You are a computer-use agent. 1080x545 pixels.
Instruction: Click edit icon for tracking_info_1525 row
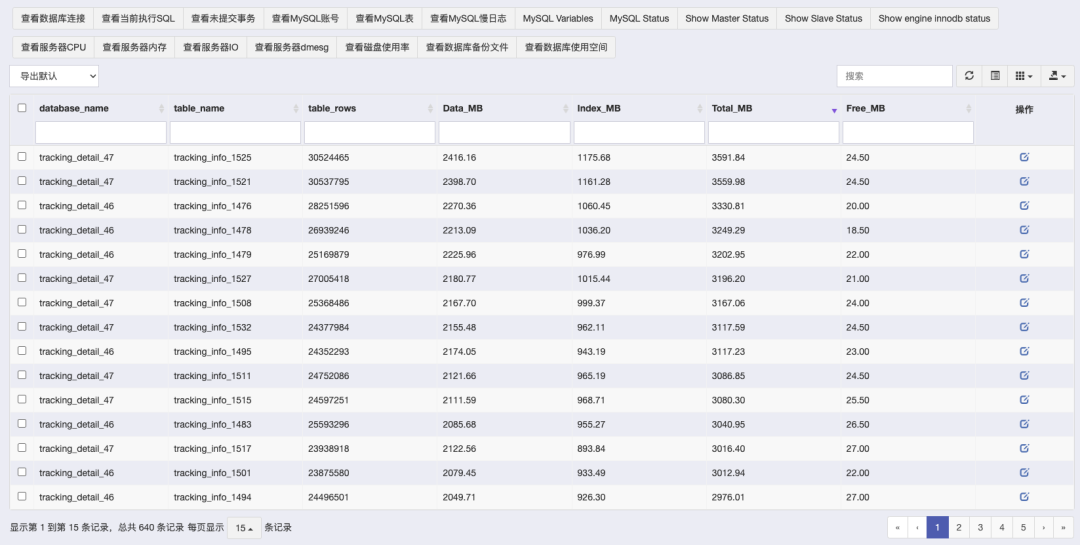1024,157
